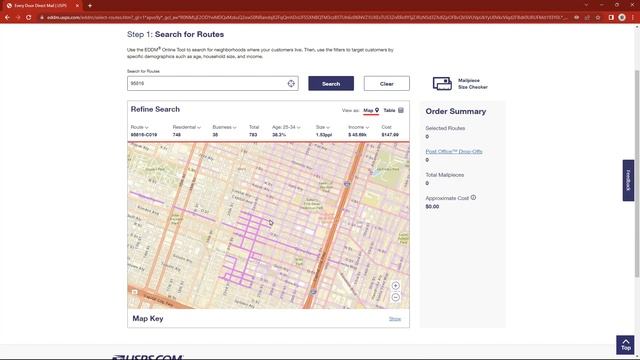
Task: Bookmark this page with the star icon
Action: coord(598,18)
